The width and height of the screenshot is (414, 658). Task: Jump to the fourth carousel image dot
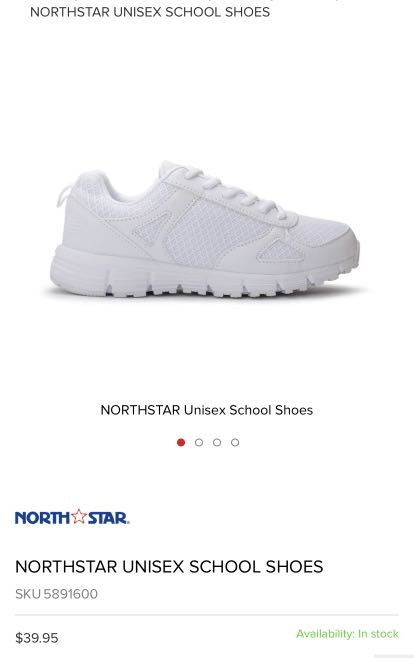click(x=235, y=442)
